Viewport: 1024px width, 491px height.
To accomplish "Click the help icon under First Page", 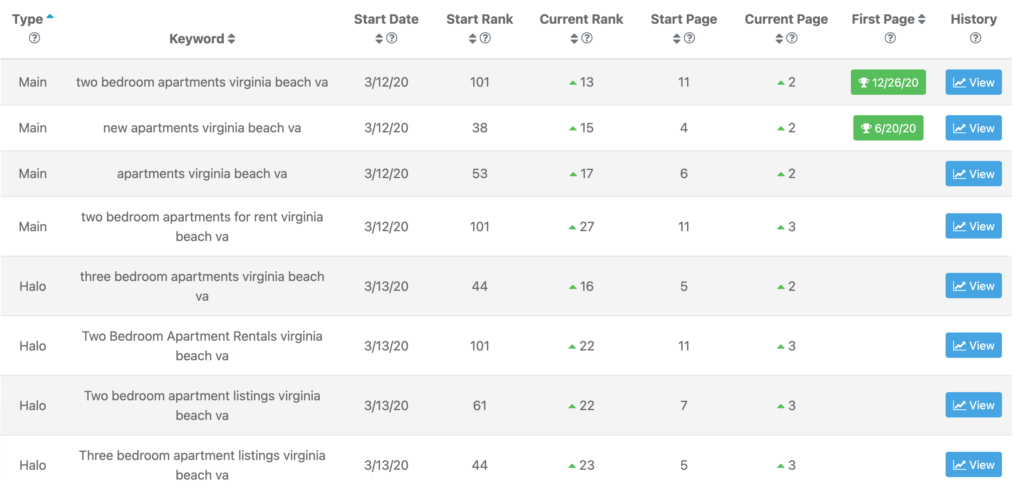I will (x=889, y=38).
